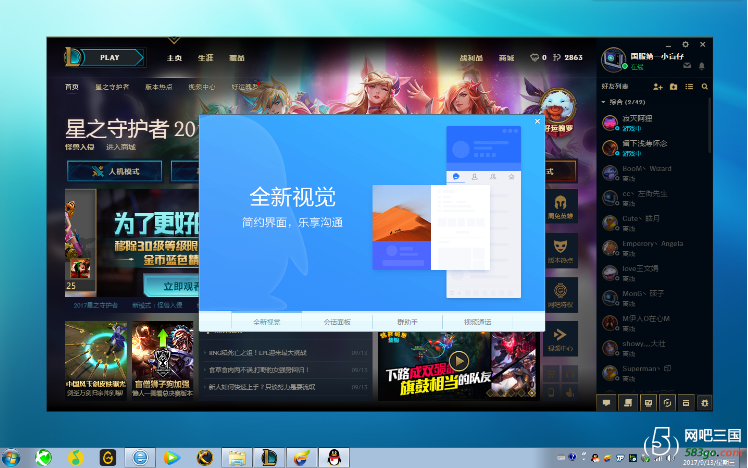Select the 视频通话 tab in QQ popup

click(x=478, y=322)
